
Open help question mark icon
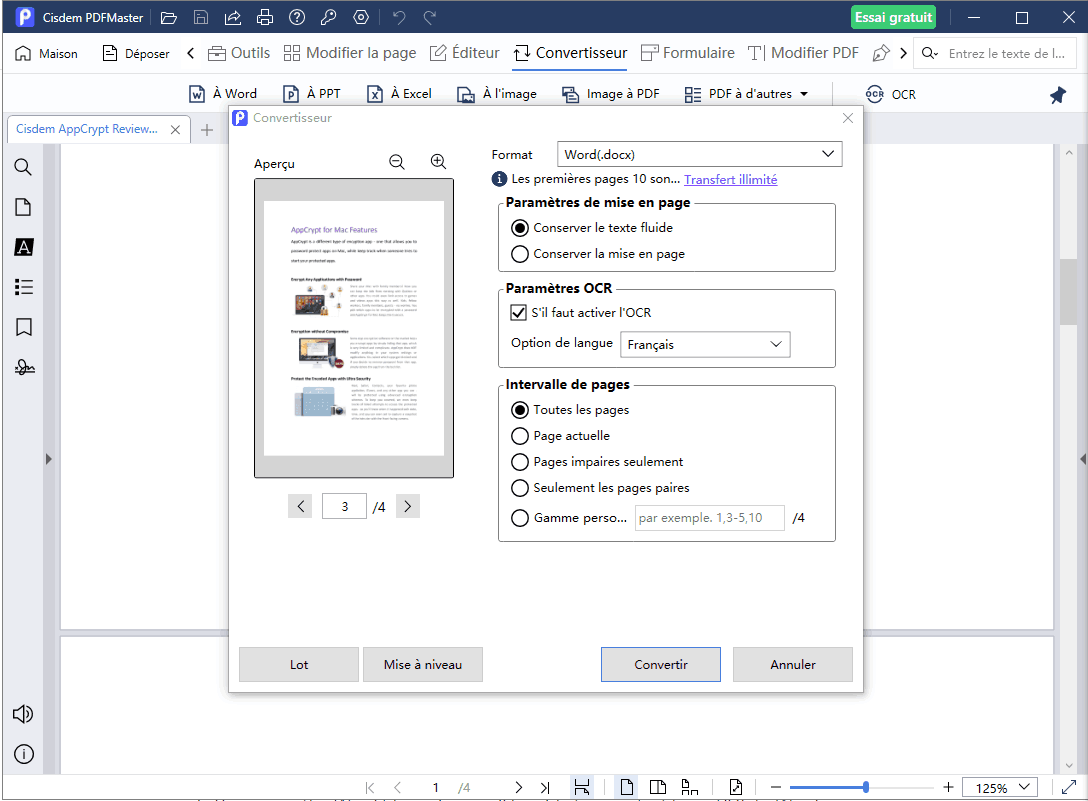click(x=297, y=18)
